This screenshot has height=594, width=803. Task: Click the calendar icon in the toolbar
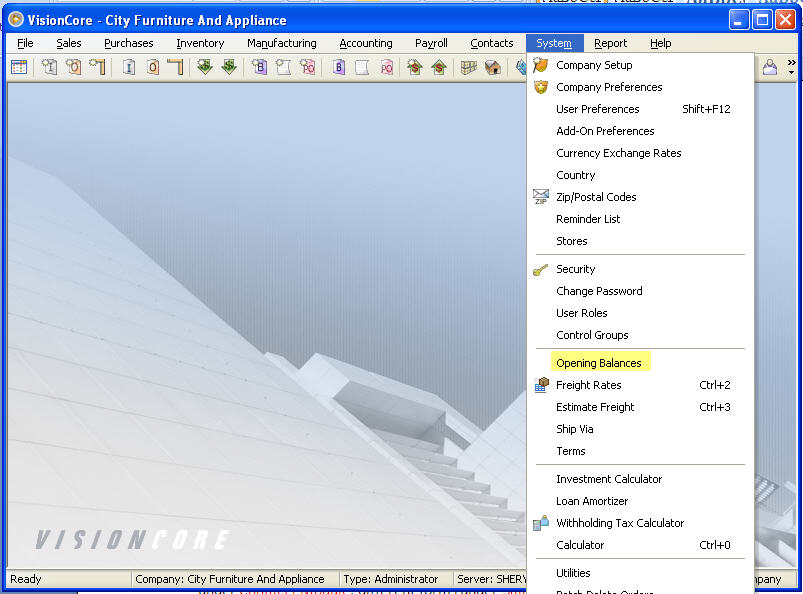tap(19, 67)
